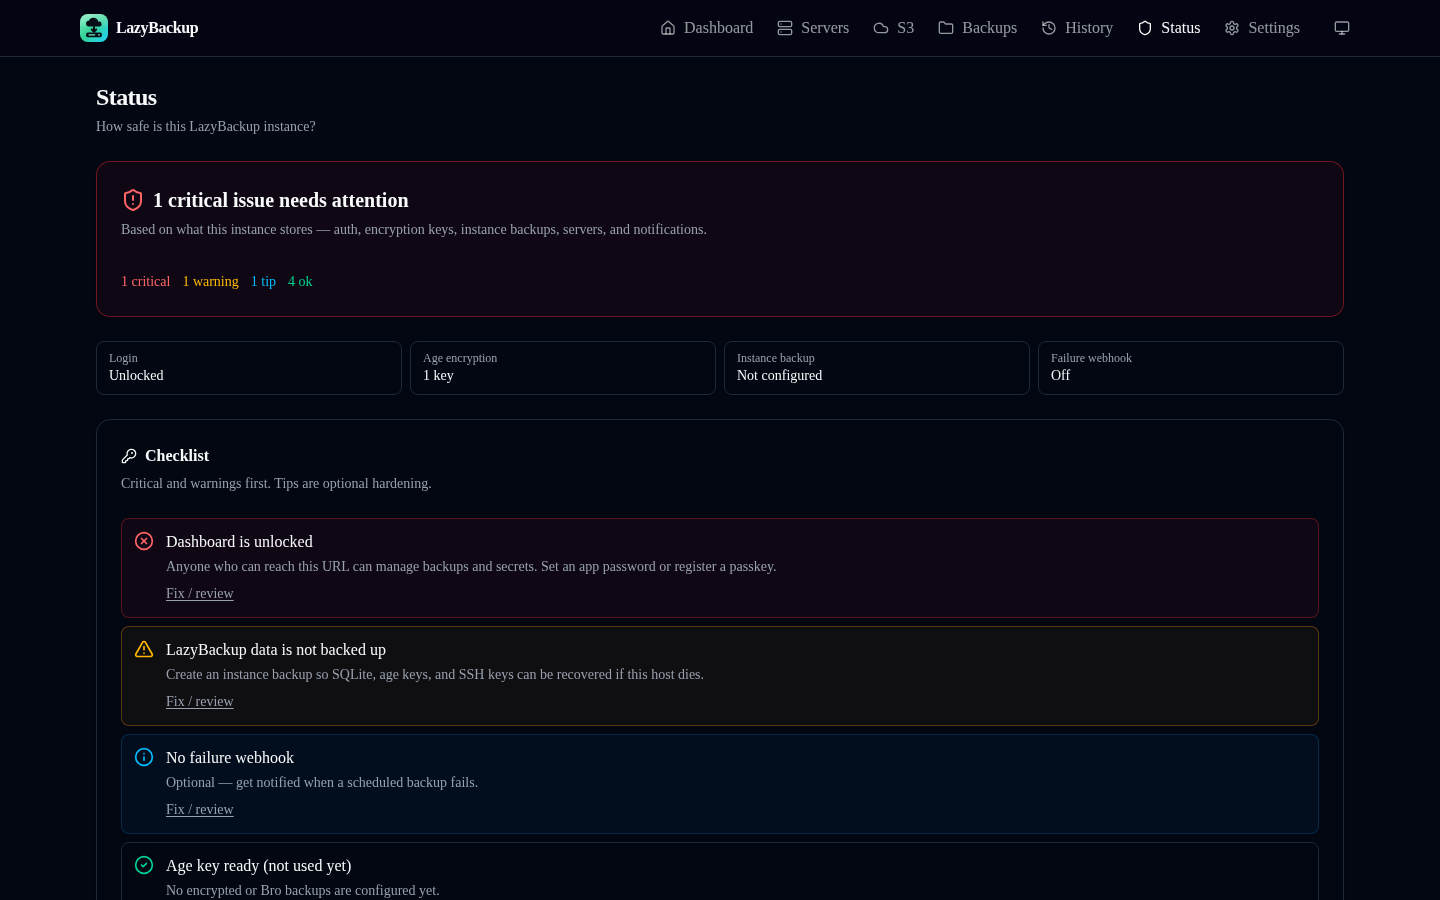Screen dimensions: 1440x900
Task: Open the Dashboard nav item
Action: click(x=706, y=28)
